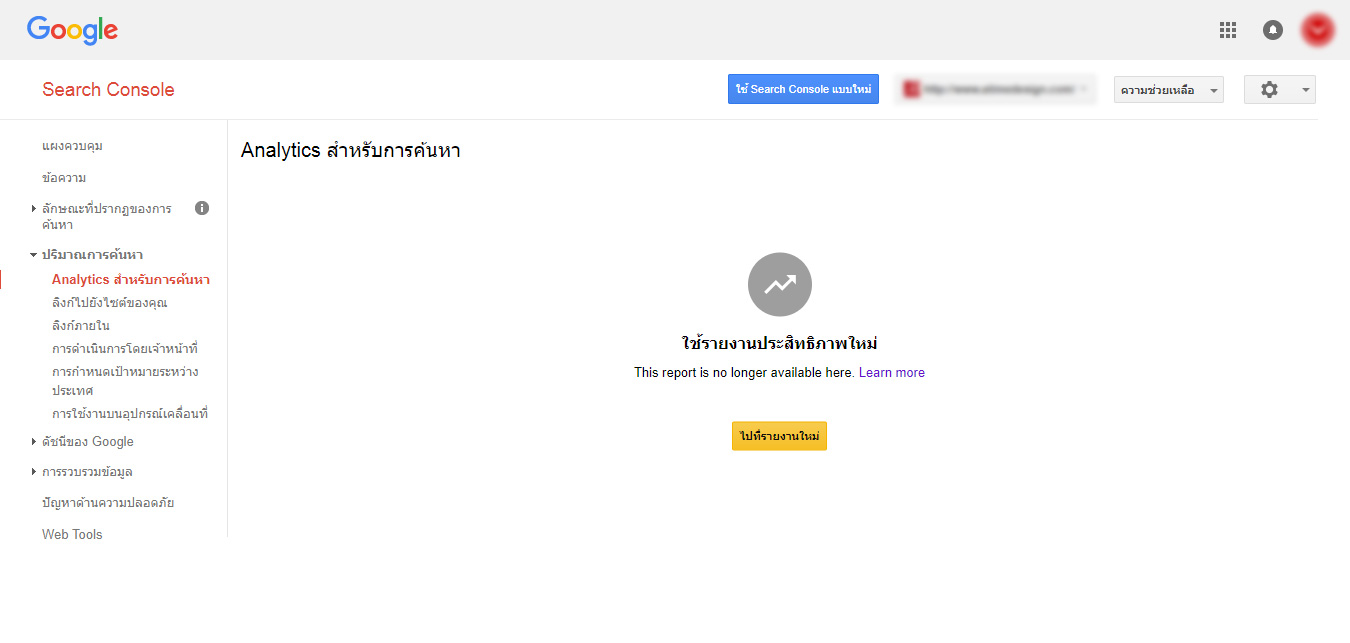The image size is (1350, 643).
Task: Open the account profile avatar
Action: [1318, 30]
